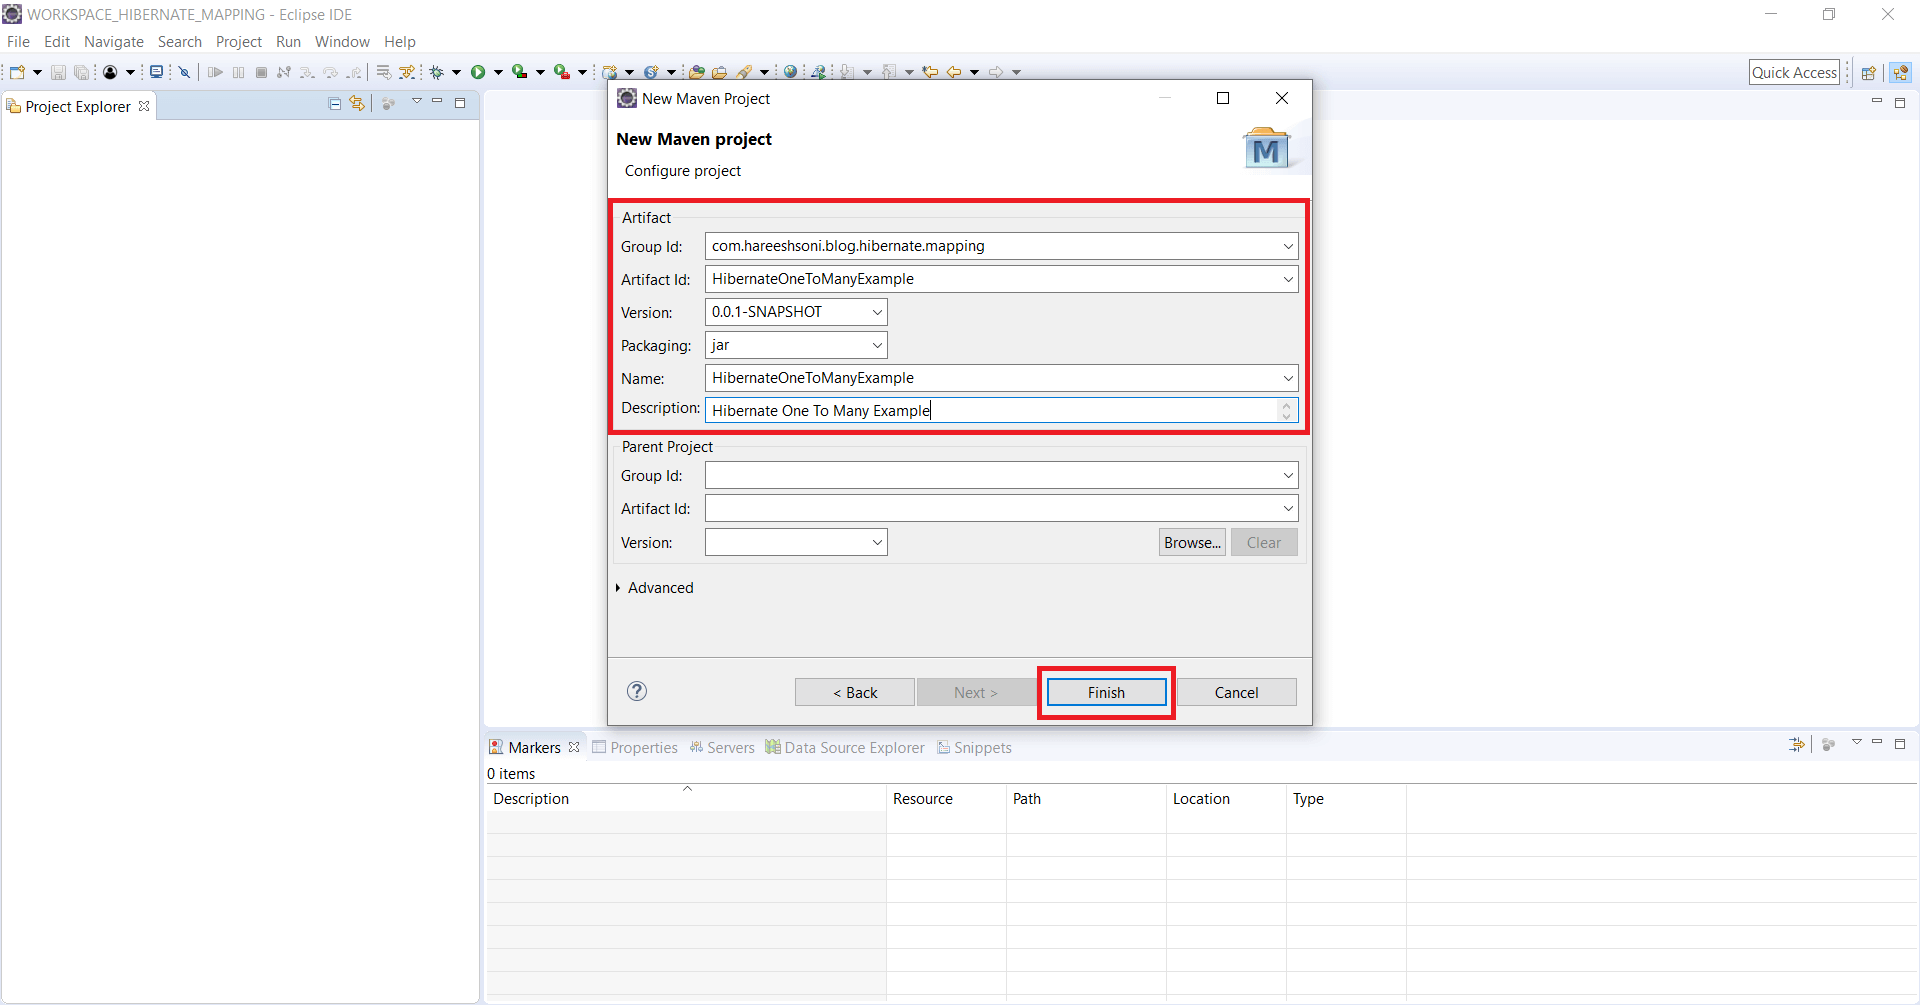The height and width of the screenshot is (1005, 1920).
Task: Click the Description field spinner arrows
Action: tap(1286, 410)
